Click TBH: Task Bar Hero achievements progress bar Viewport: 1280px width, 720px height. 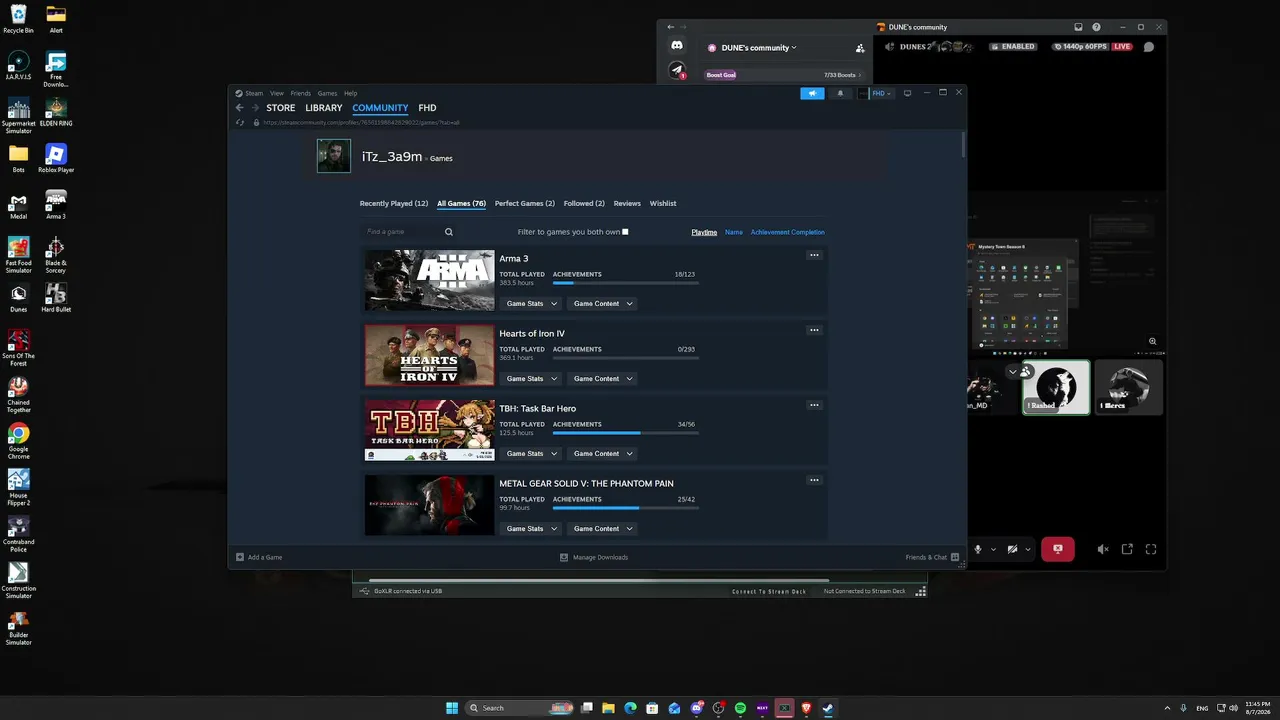pyautogui.click(x=626, y=433)
